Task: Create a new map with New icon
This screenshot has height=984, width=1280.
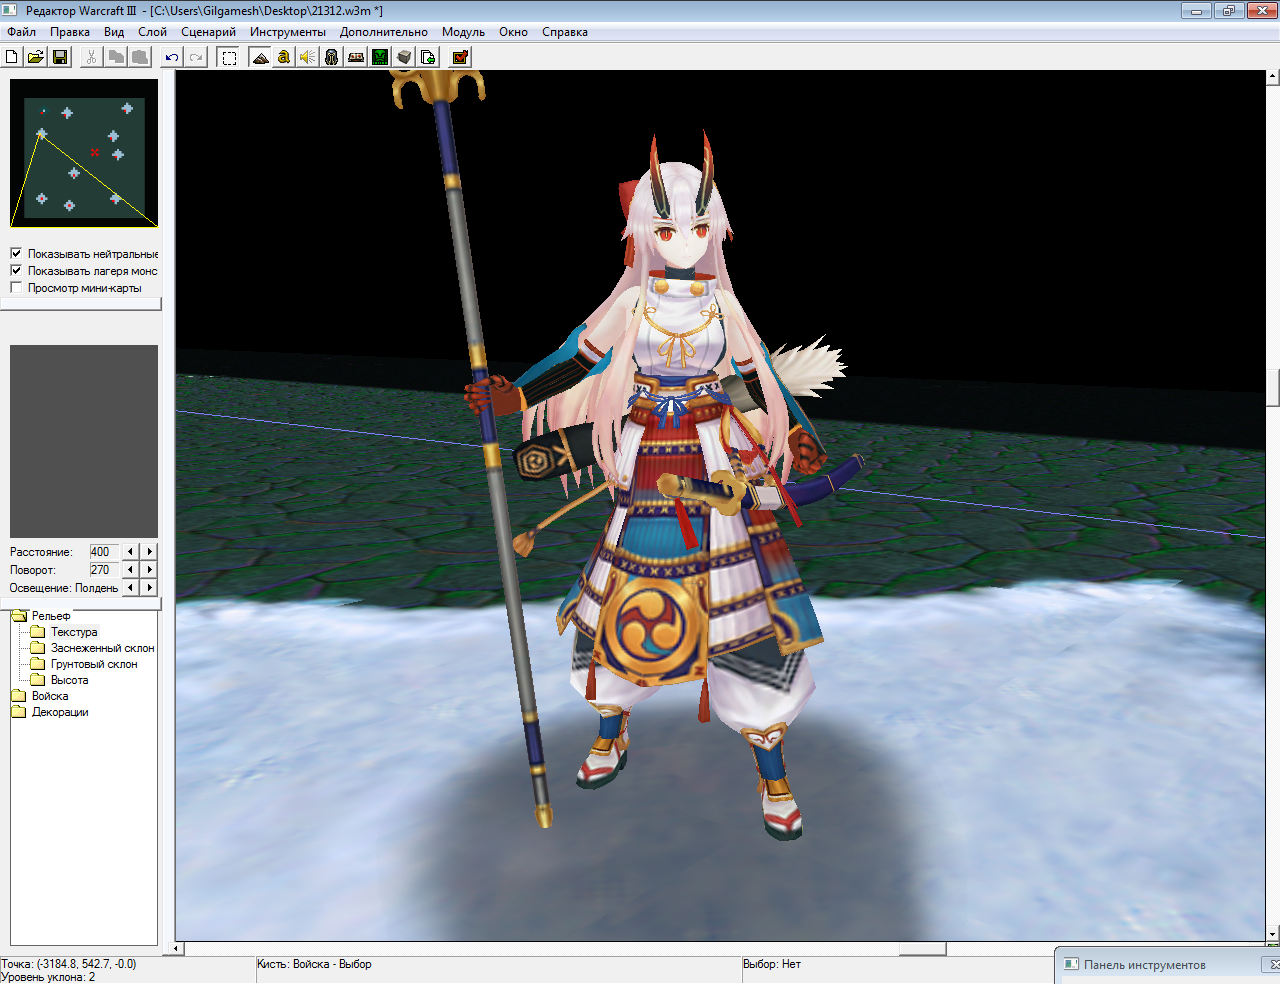Action: click(x=12, y=57)
